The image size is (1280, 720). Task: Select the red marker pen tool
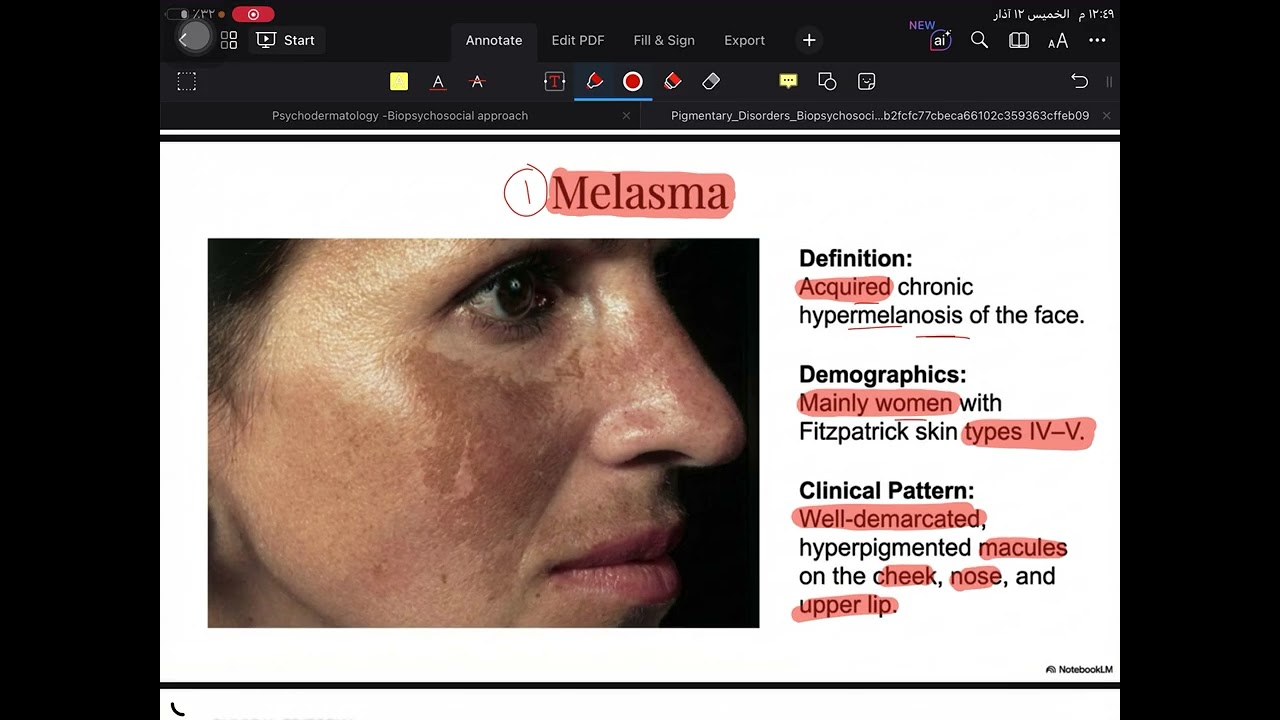pyautogui.click(x=594, y=81)
